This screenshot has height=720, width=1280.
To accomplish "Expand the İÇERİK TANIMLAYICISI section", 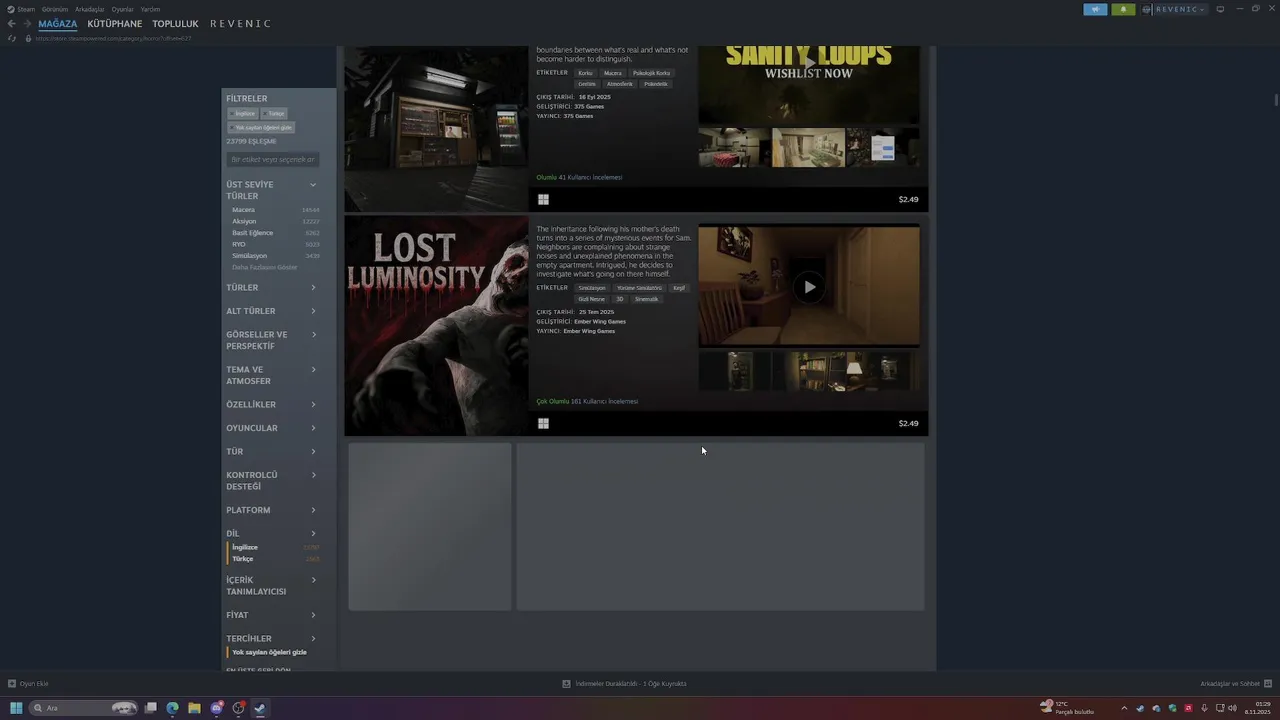I will [x=271, y=586].
